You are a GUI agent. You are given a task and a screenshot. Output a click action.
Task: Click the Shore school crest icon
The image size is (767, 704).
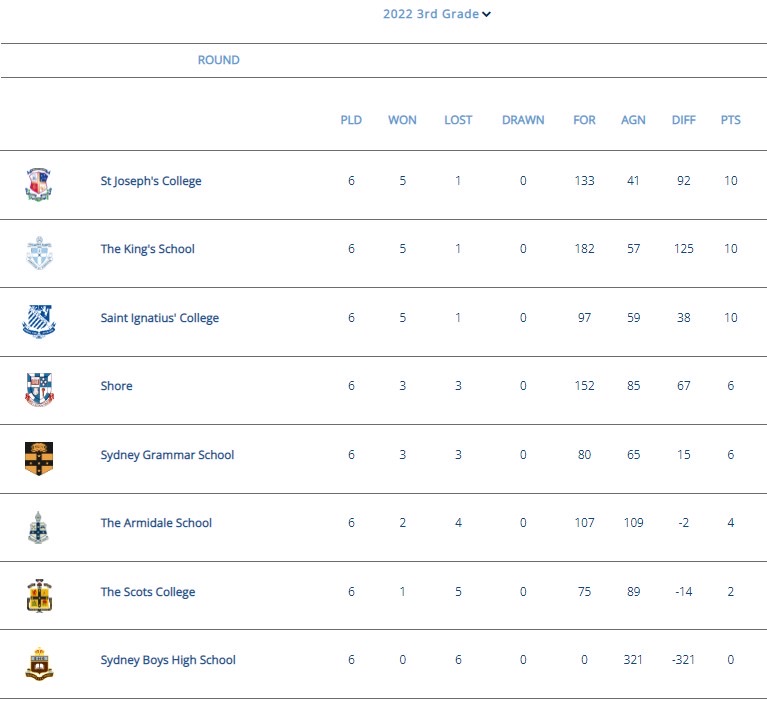pos(39,390)
